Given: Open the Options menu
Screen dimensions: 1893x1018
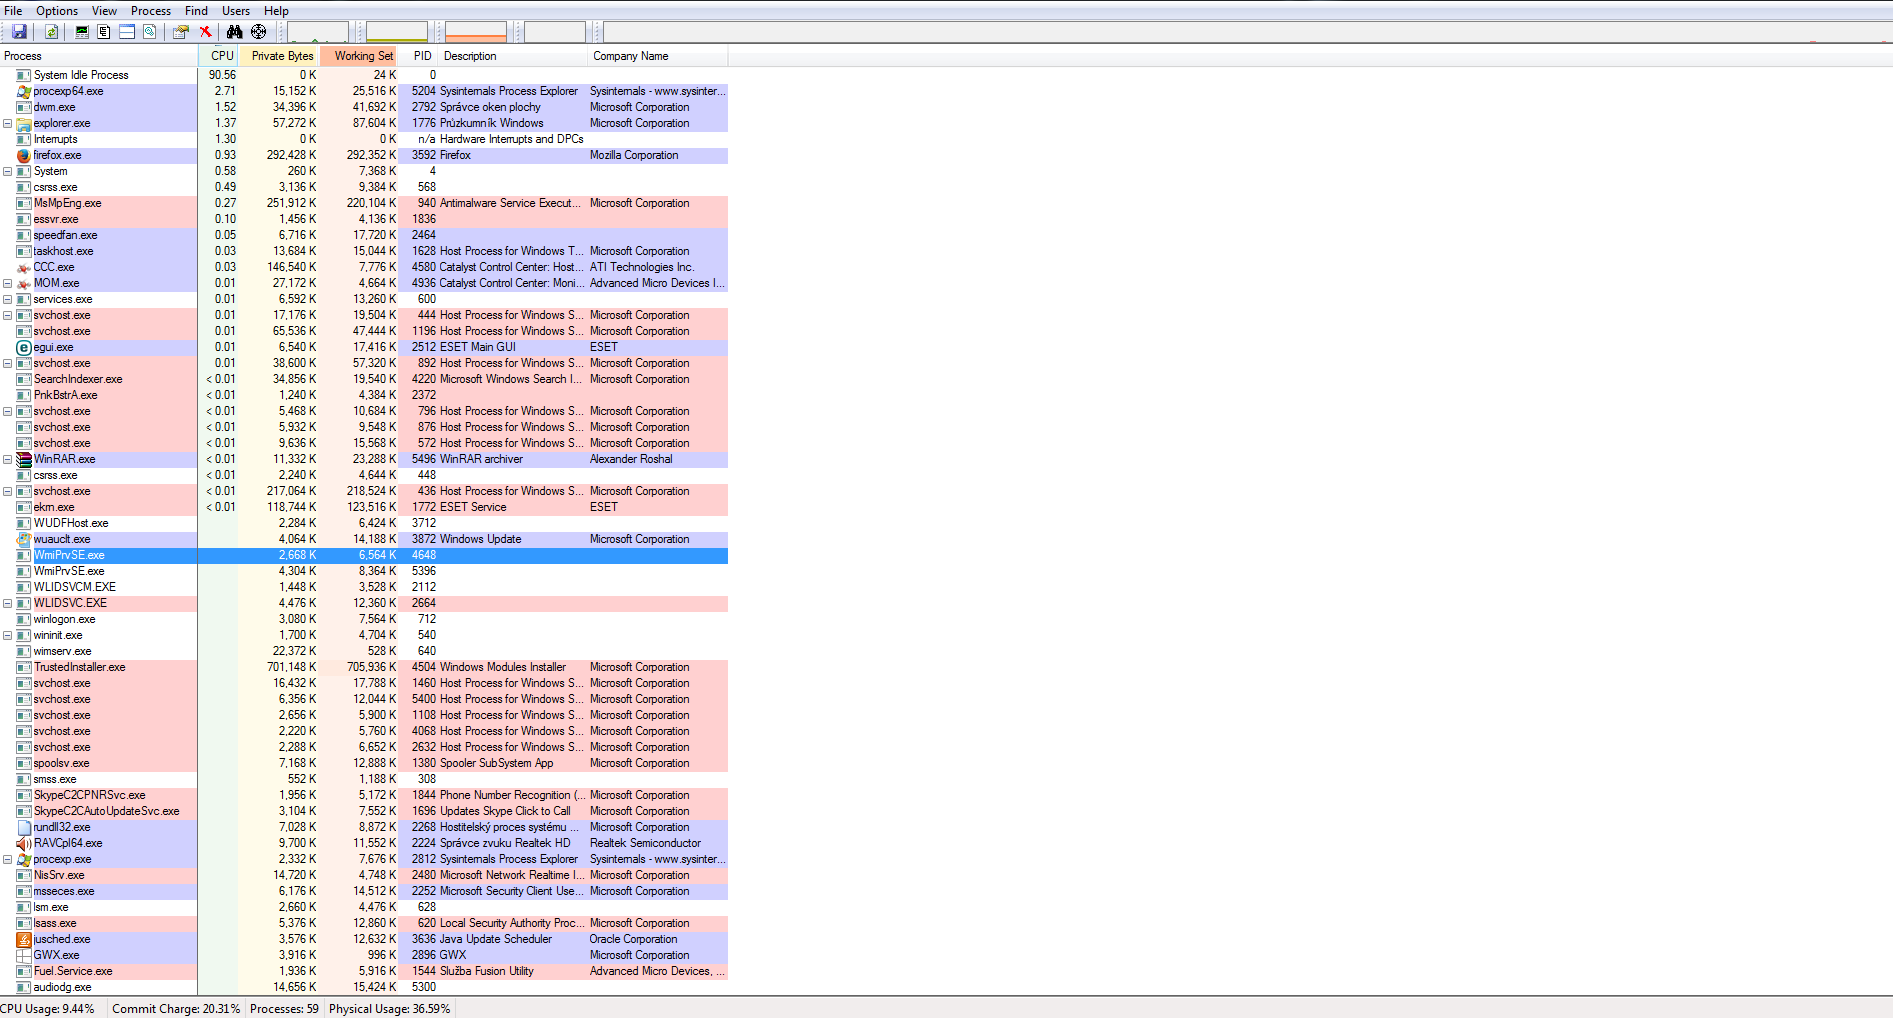Looking at the screenshot, I should coord(57,11).
